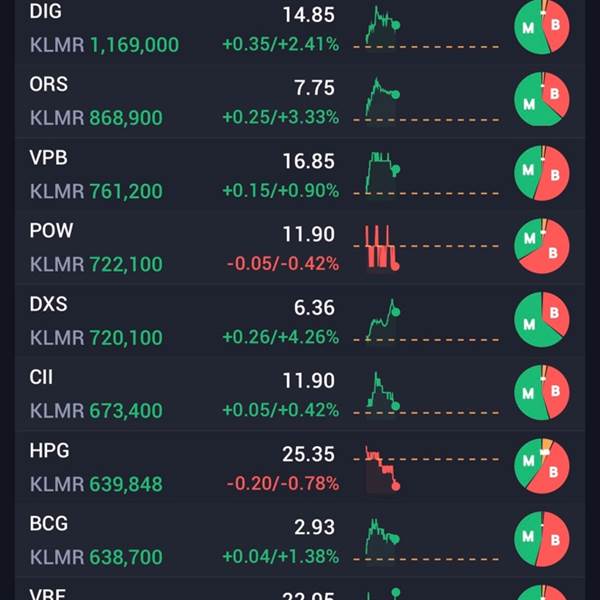Tap the HPG change -0.20/-0.78%
Screen dimensions: 600x600
click(283, 483)
